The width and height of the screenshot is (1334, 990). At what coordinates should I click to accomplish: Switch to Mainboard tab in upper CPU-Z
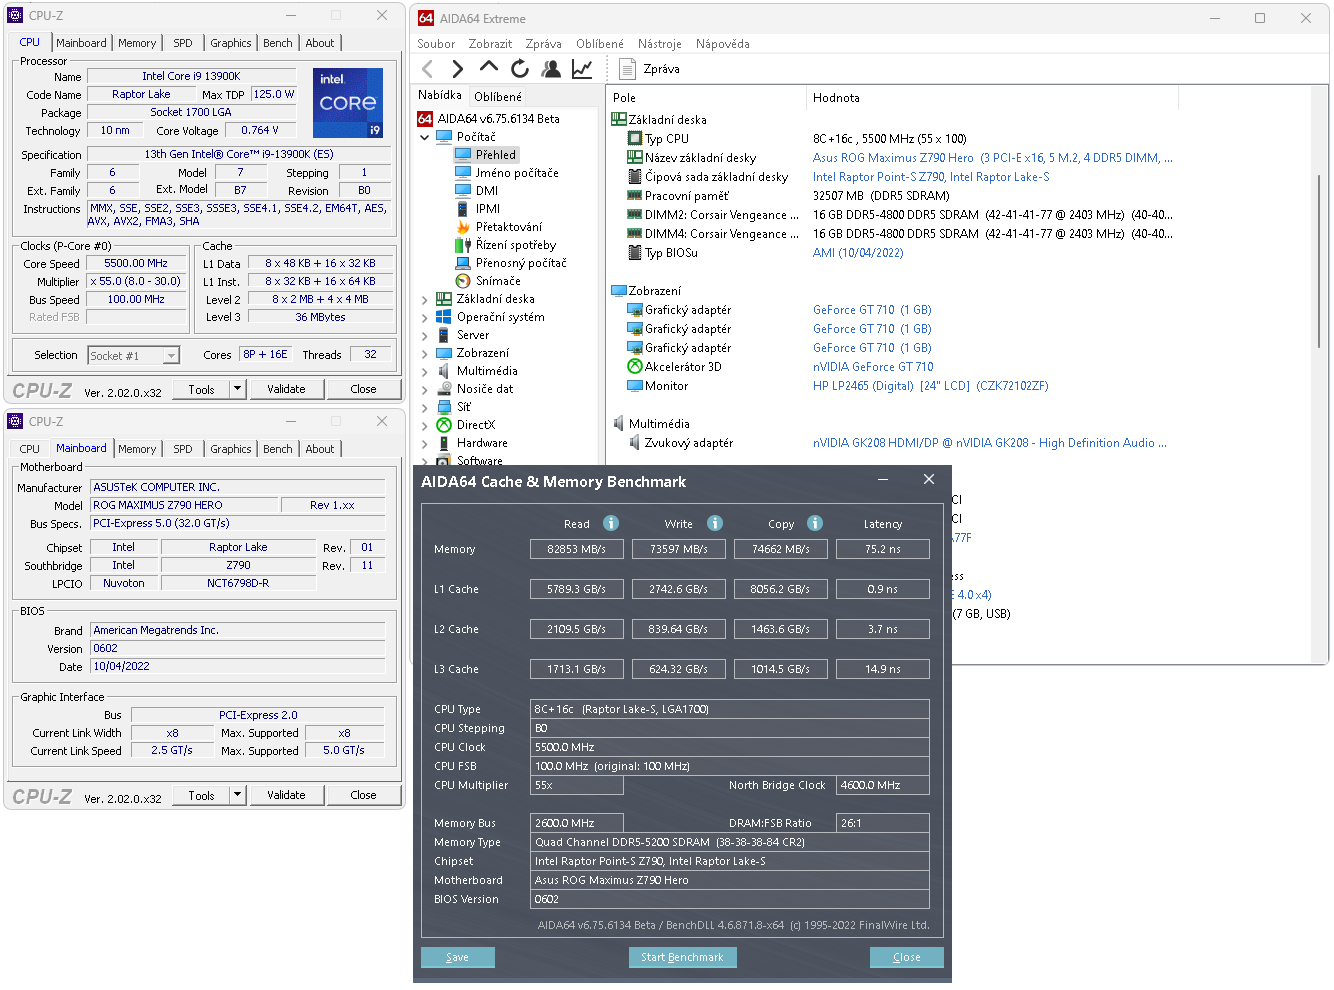tap(81, 43)
